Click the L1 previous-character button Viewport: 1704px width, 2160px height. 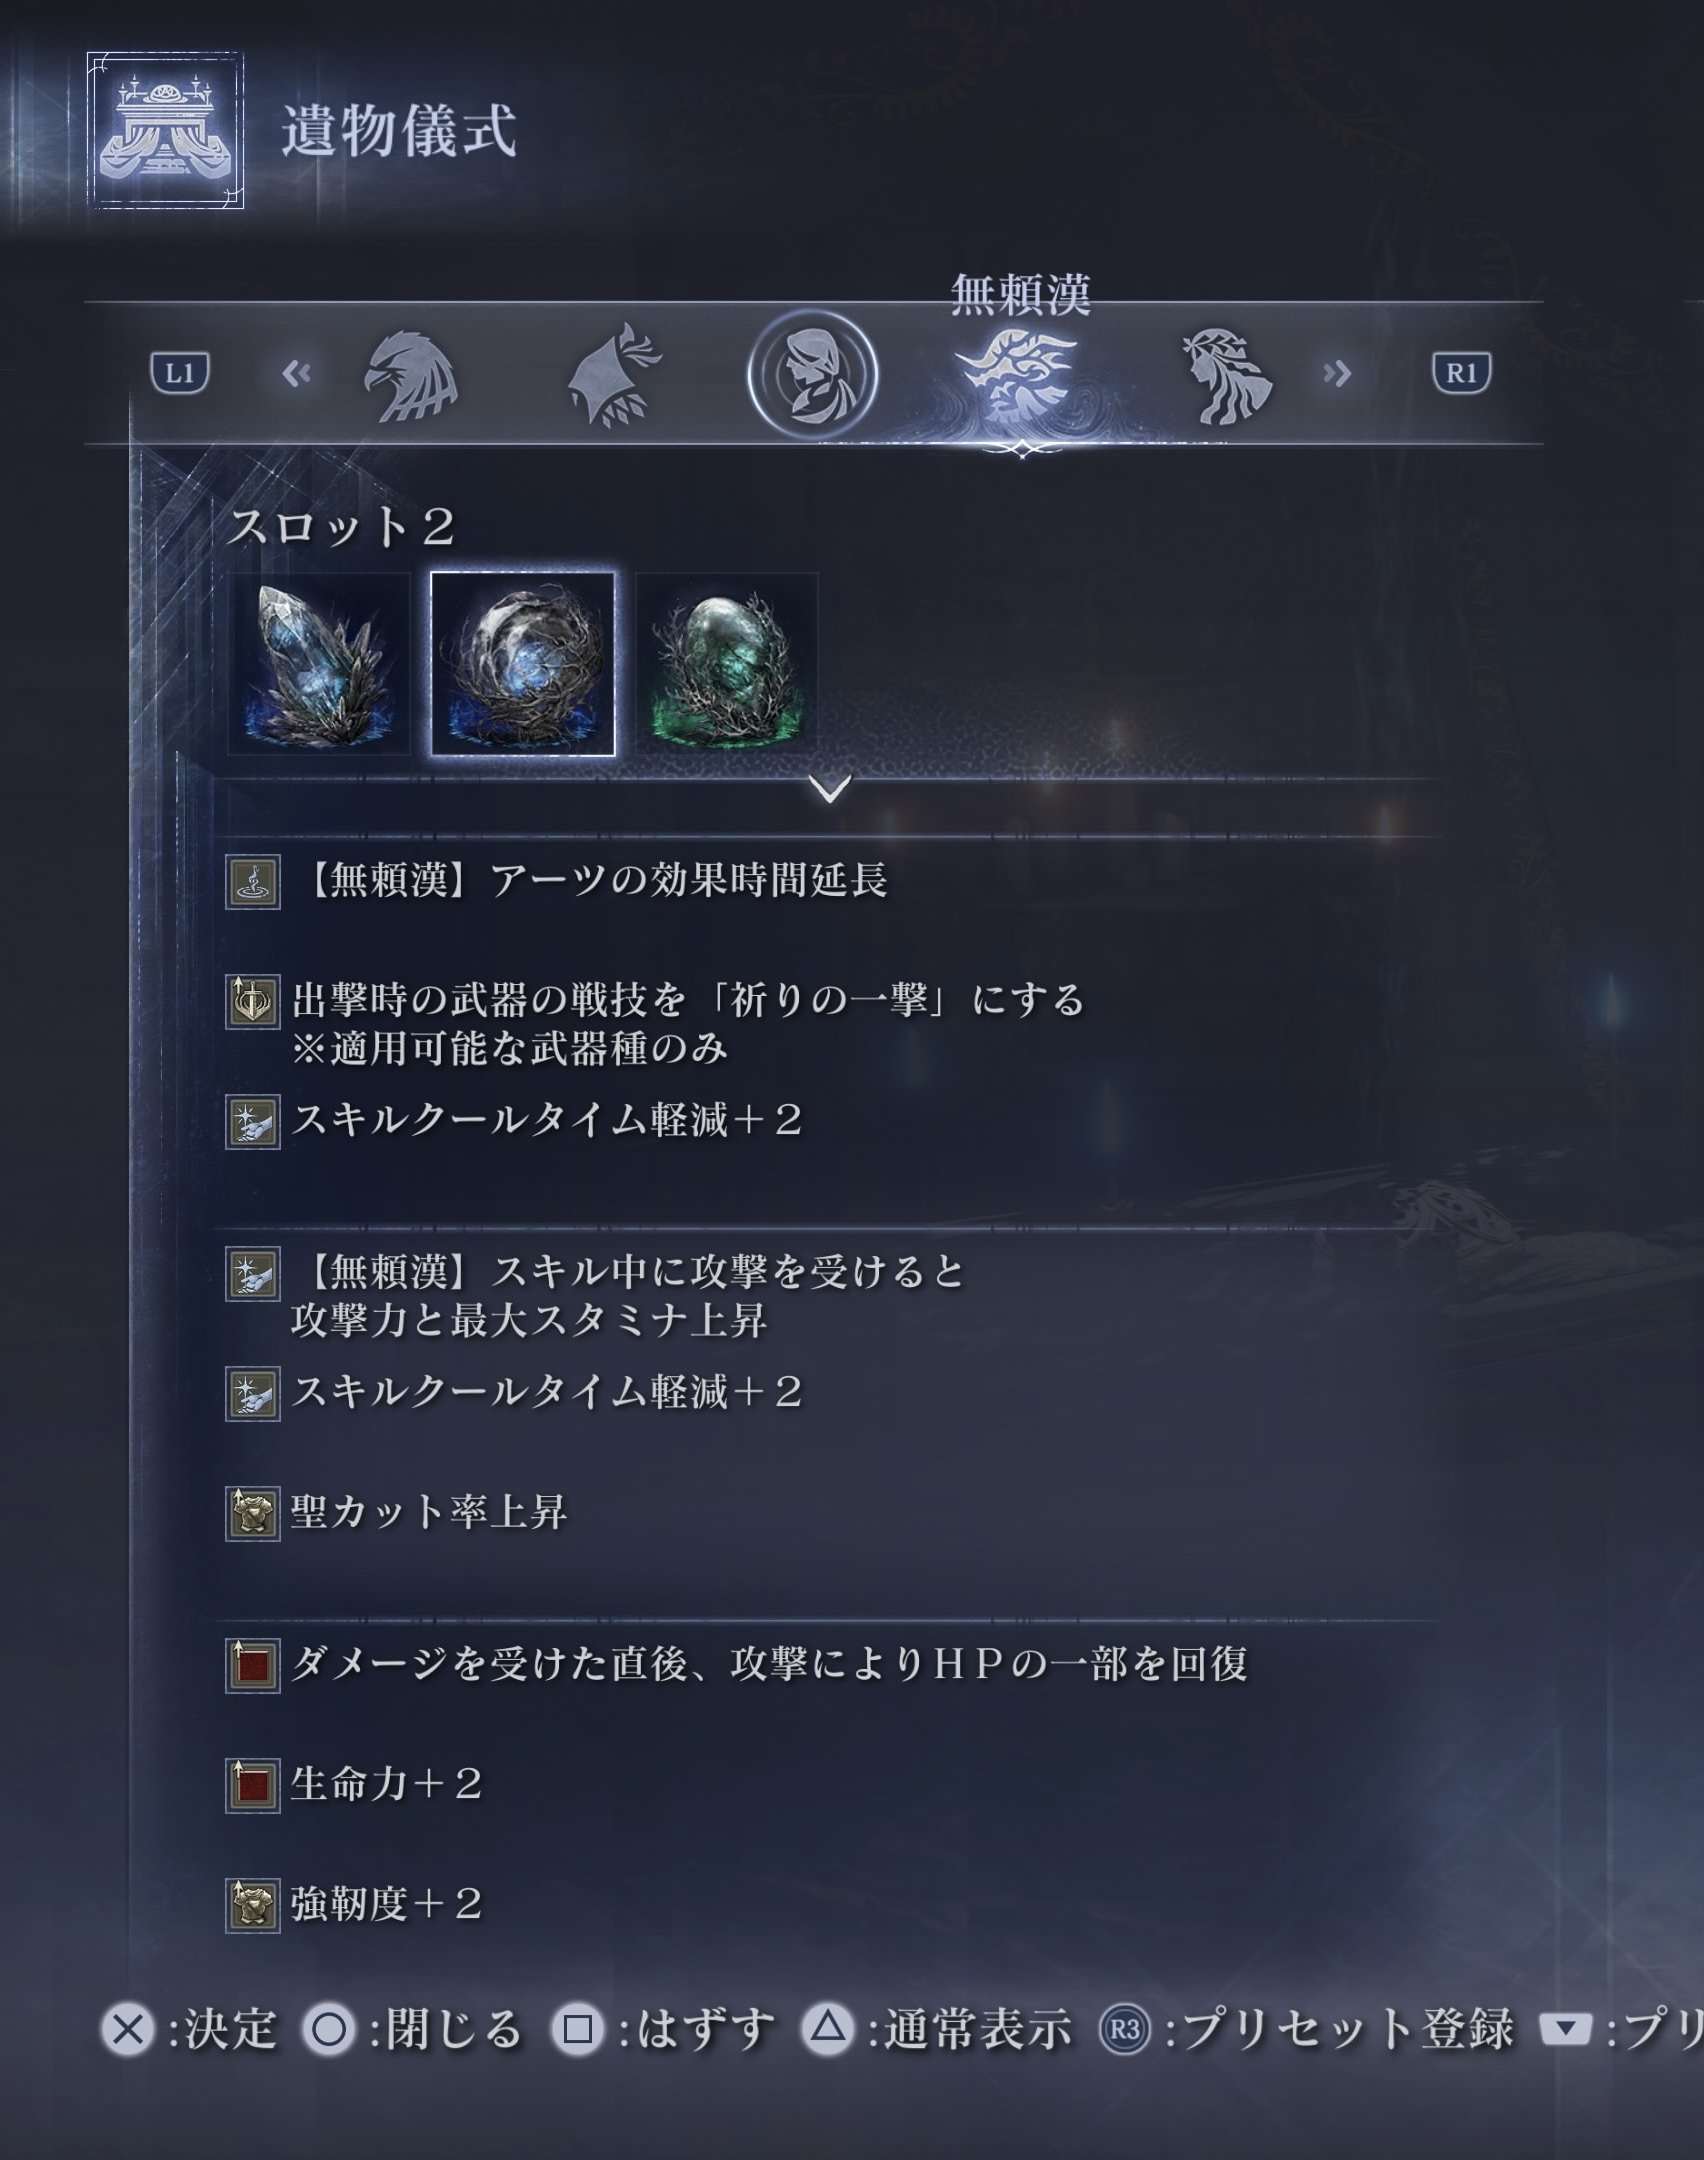[x=180, y=373]
